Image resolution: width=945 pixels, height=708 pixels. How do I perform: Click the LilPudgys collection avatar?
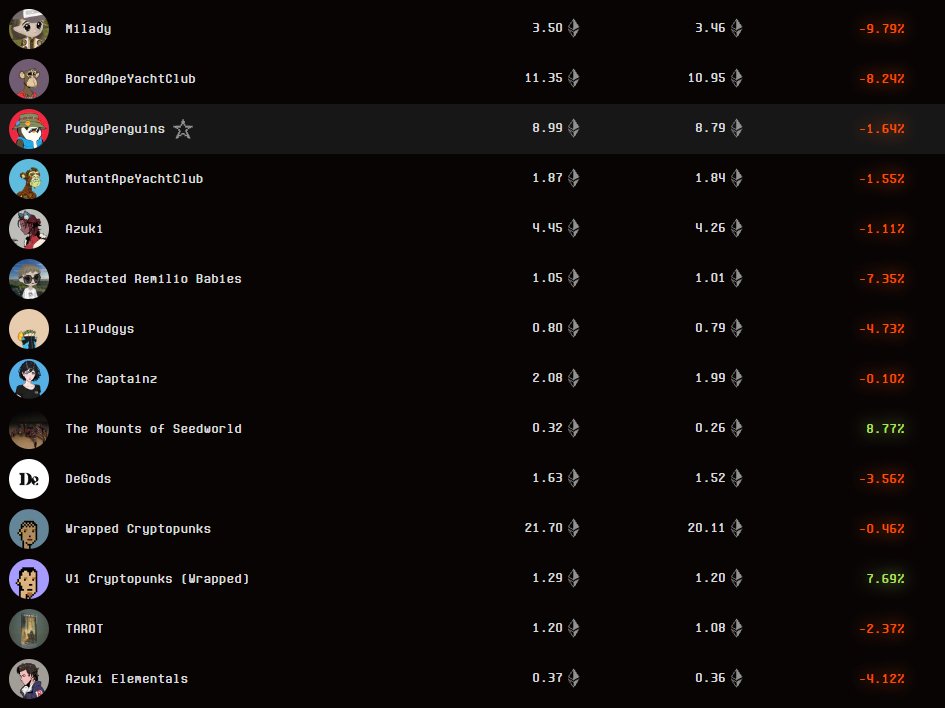point(29,328)
